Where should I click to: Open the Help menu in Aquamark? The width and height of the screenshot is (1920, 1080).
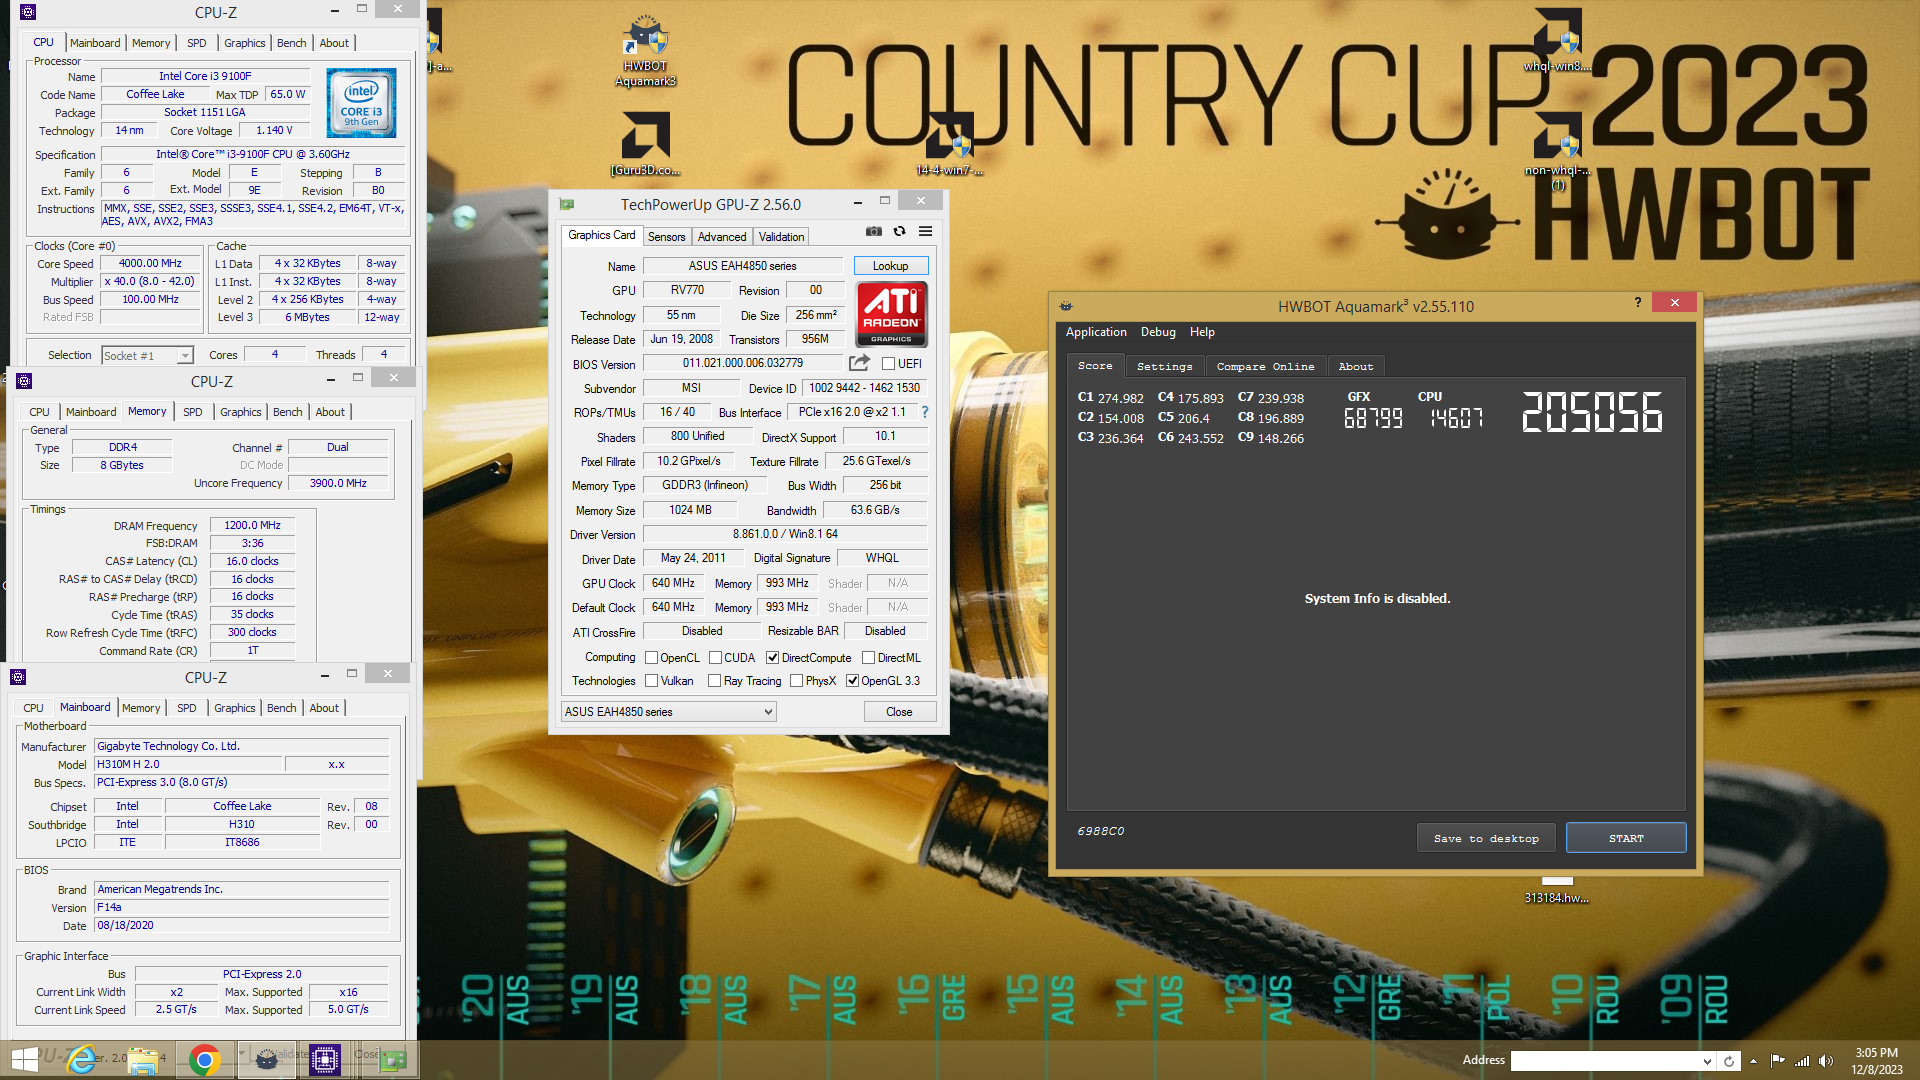[x=1202, y=332]
